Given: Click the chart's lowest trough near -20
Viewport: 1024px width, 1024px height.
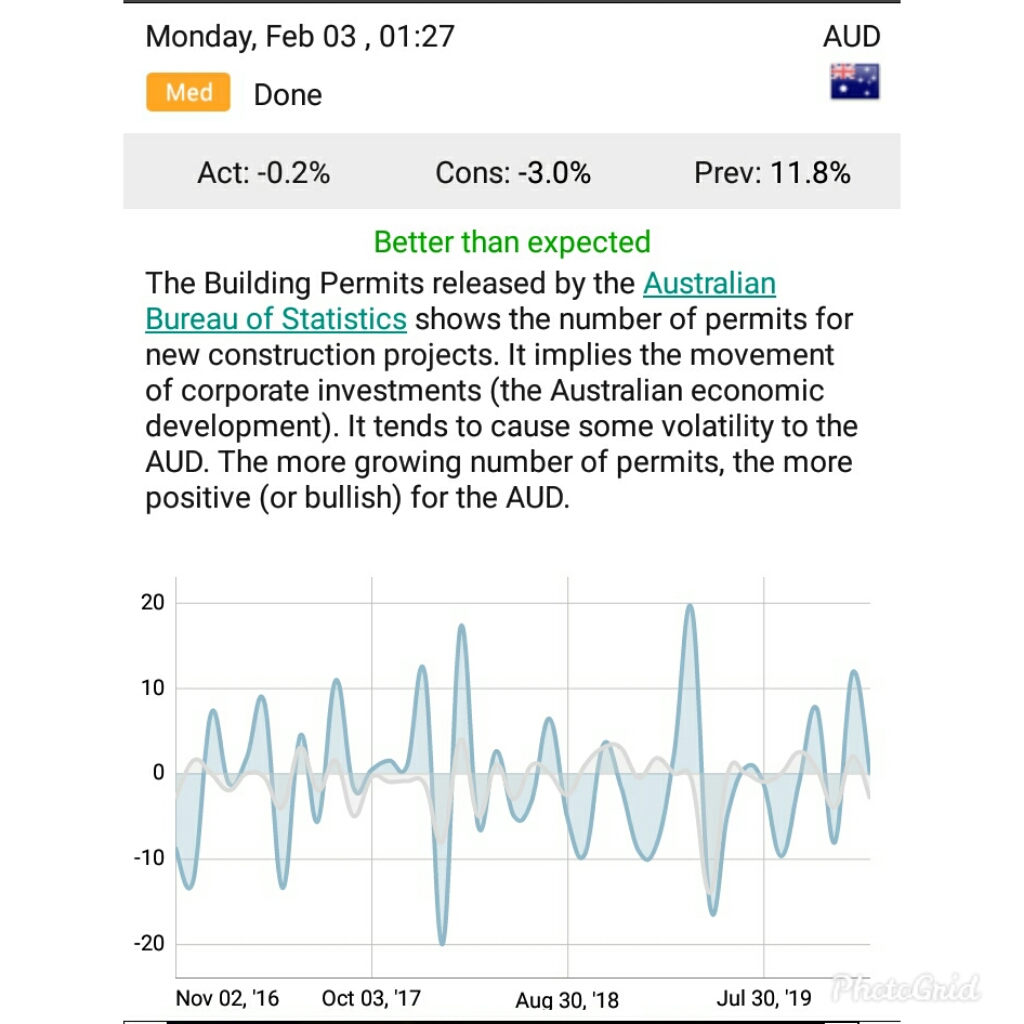Looking at the screenshot, I should (443, 940).
